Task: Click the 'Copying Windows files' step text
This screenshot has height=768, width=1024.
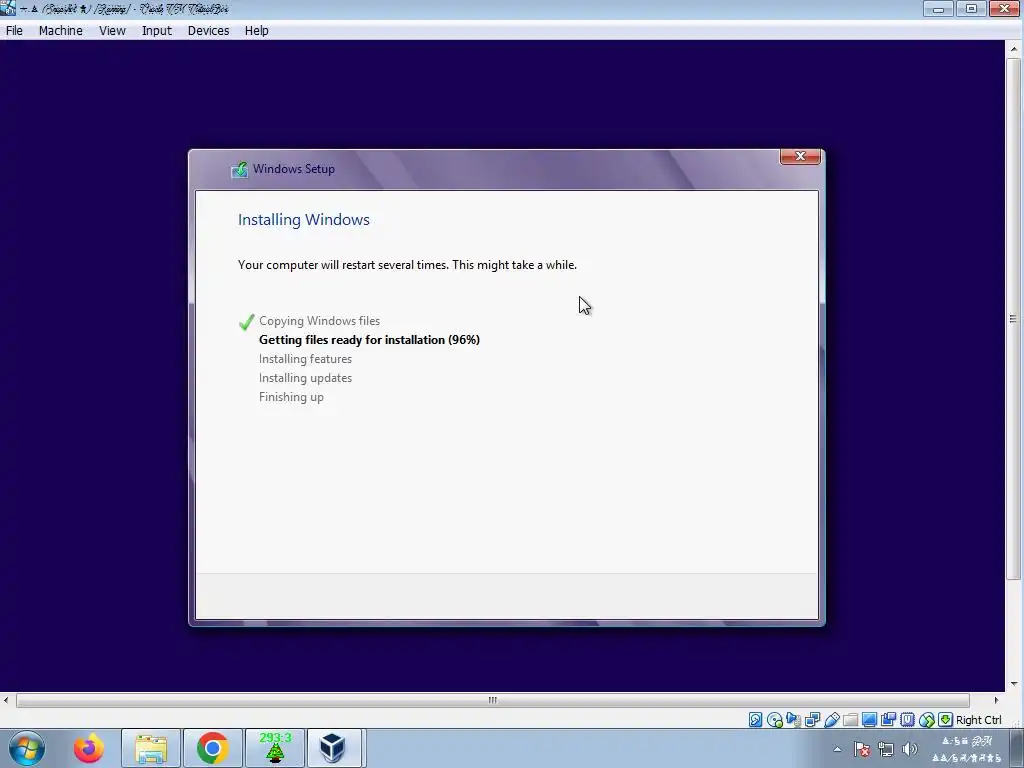Action: (319, 321)
